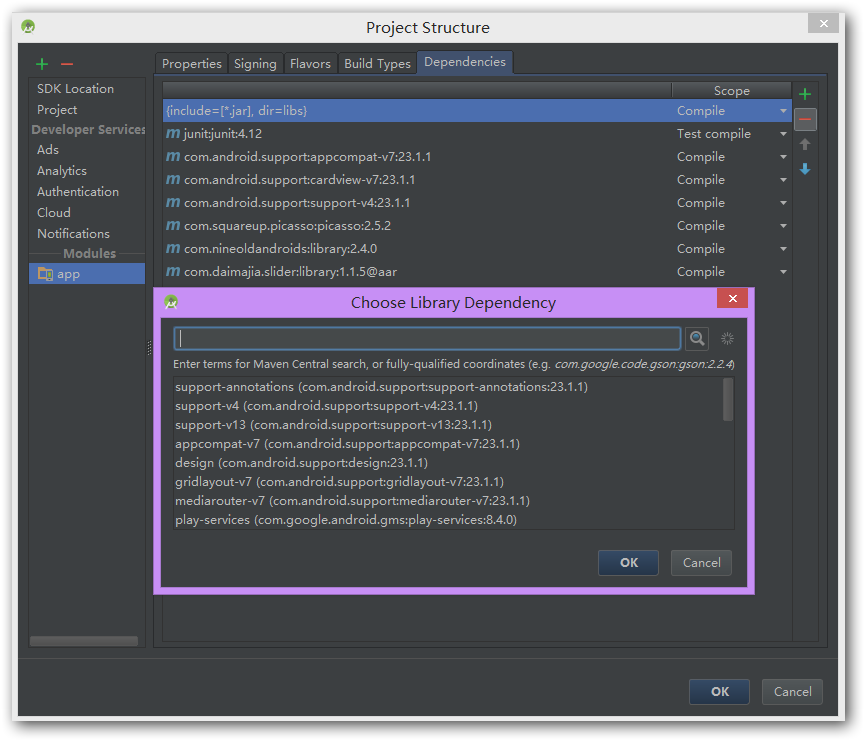Select appcompat-v7 library in dialog list
The width and height of the screenshot is (865, 741).
point(448,444)
